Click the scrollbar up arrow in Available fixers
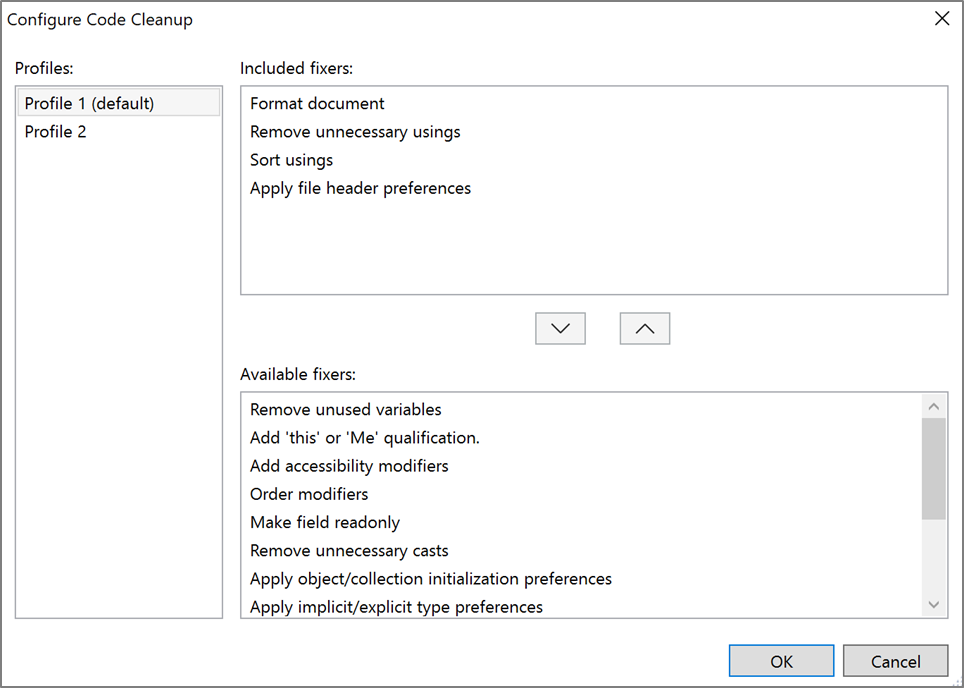 tap(934, 404)
